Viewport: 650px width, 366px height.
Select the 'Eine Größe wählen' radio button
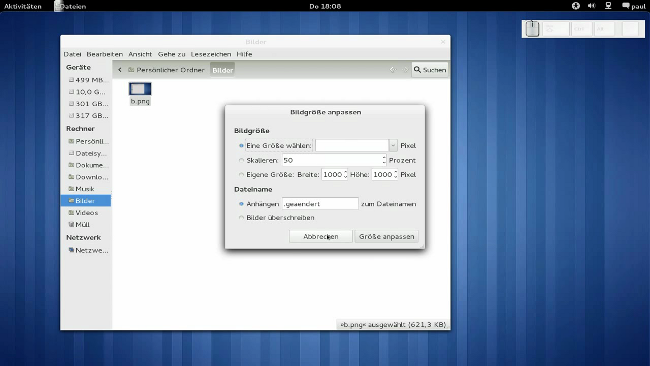pyautogui.click(x=241, y=145)
